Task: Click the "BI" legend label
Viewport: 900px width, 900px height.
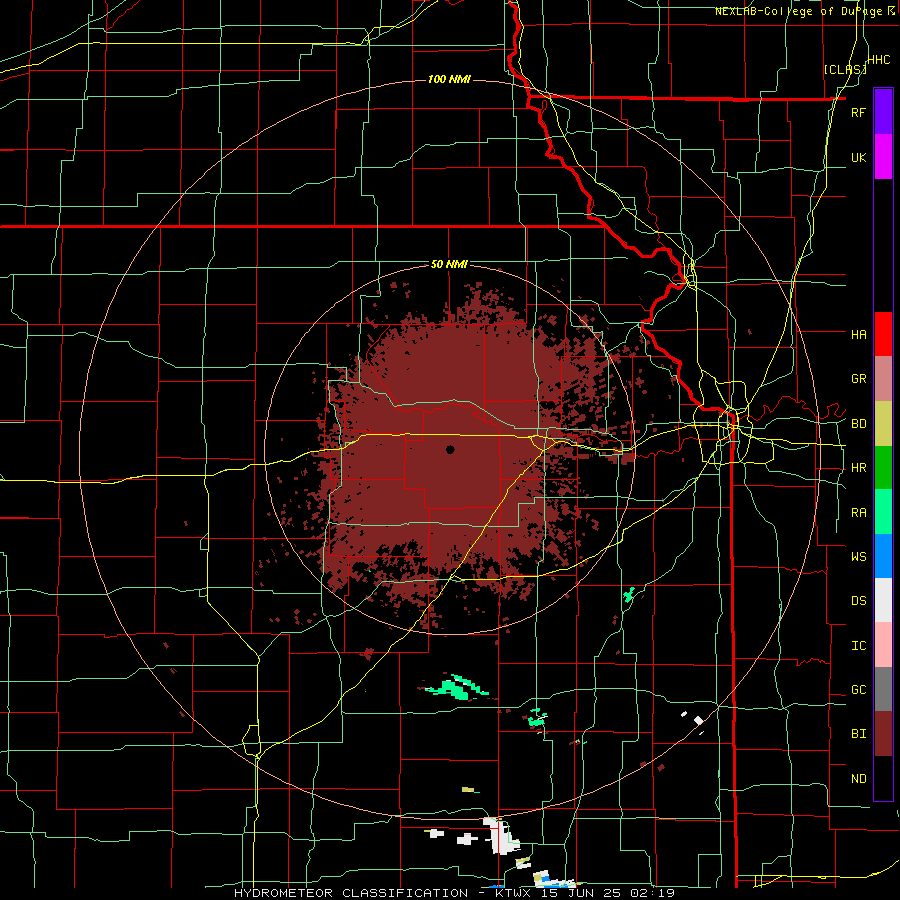Action: (858, 734)
